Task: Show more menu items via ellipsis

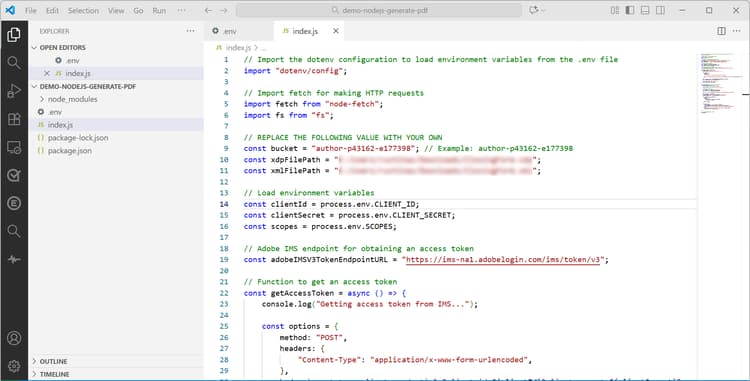Action: coord(181,11)
